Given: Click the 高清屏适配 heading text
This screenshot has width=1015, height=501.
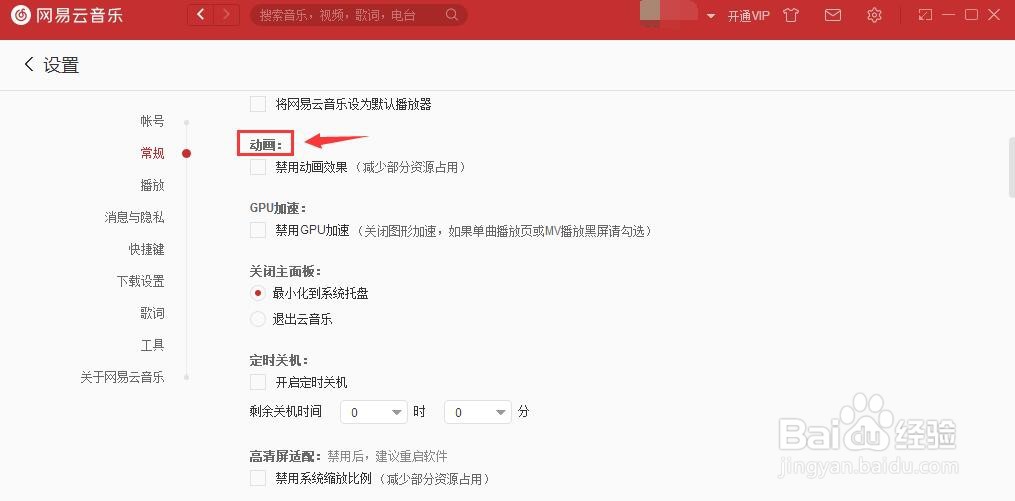Looking at the screenshot, I should pos(285,457).
